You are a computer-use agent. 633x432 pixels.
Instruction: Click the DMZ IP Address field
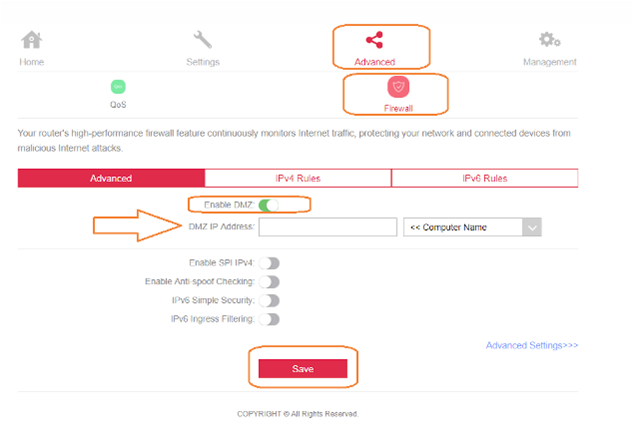pos(328,227)
